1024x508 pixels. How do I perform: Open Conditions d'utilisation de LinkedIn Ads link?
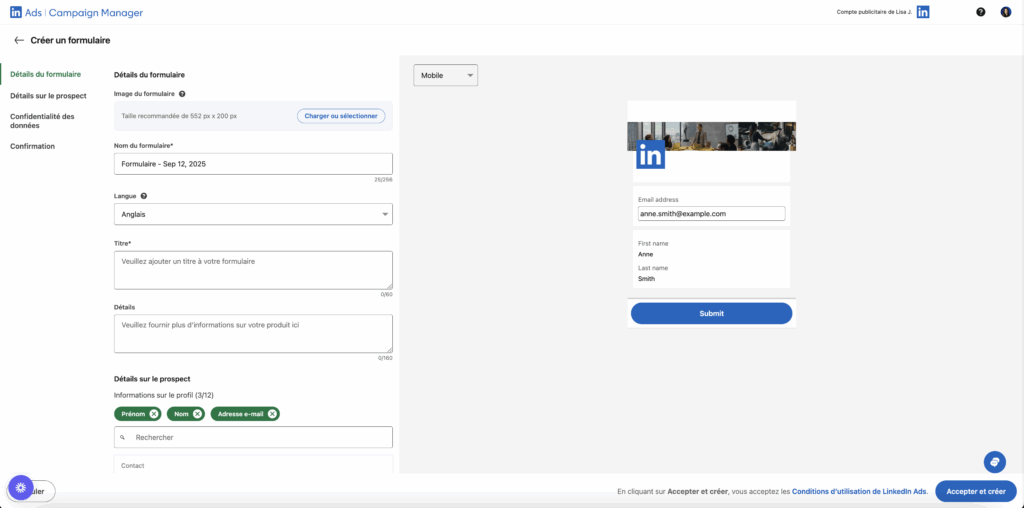point(859,492)
